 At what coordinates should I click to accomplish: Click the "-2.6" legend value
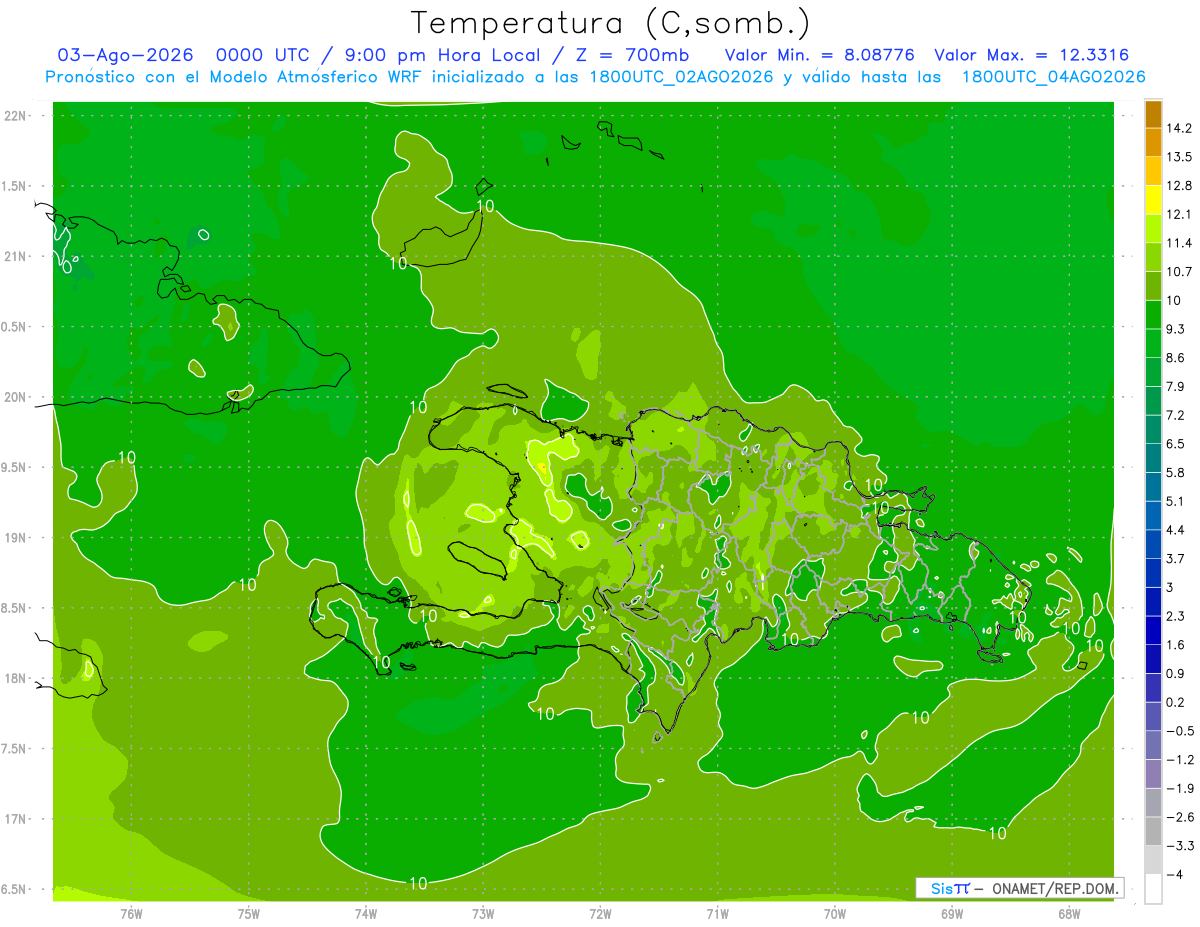point(1179,817)
